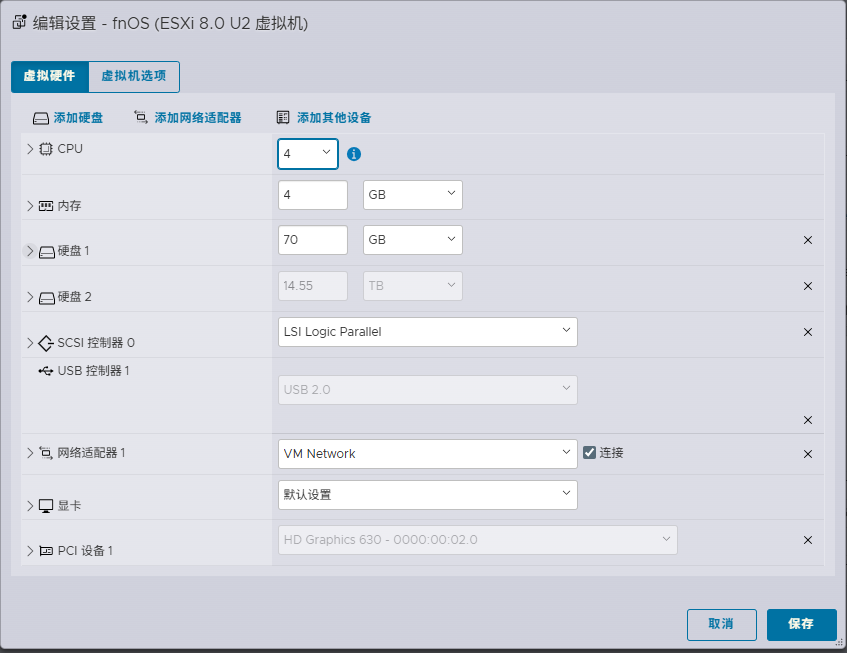The width and height of the screenshot is (847, 653).
Task: Click the 硬盘 1 size input showing 70
Action: (312, 240)
